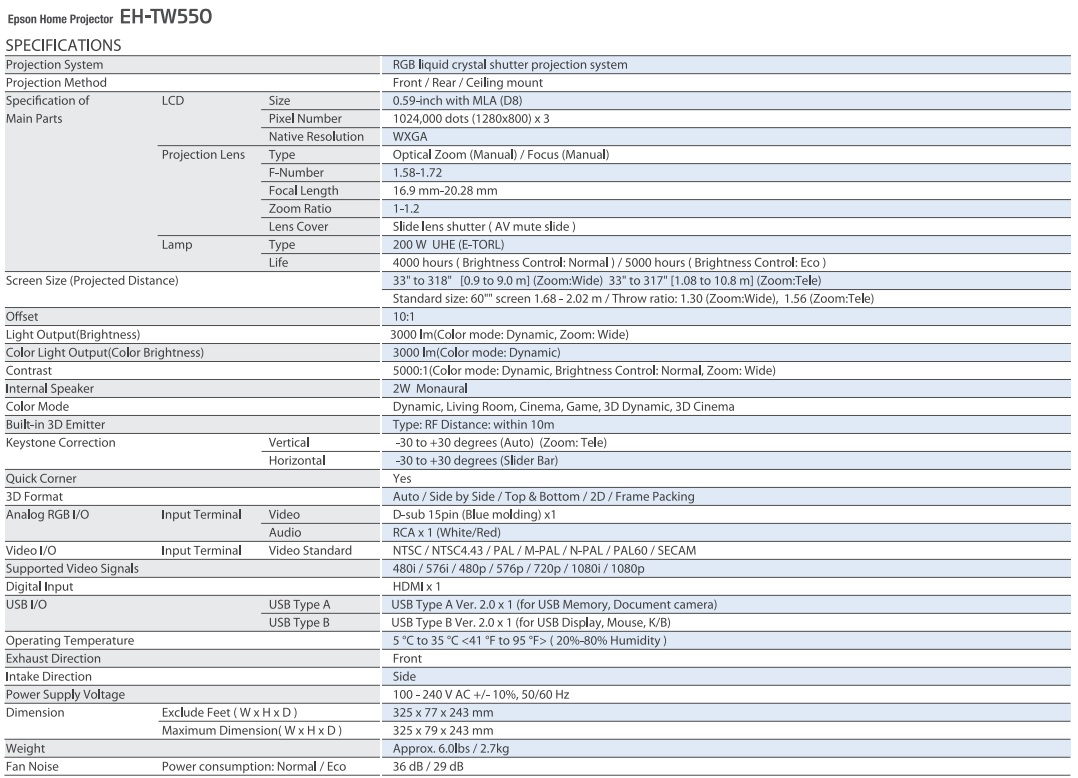Select 'RGB liquid crystal shutter projection system' value
The width and height of the screenshot is (1078, 778).
[509, 65]
